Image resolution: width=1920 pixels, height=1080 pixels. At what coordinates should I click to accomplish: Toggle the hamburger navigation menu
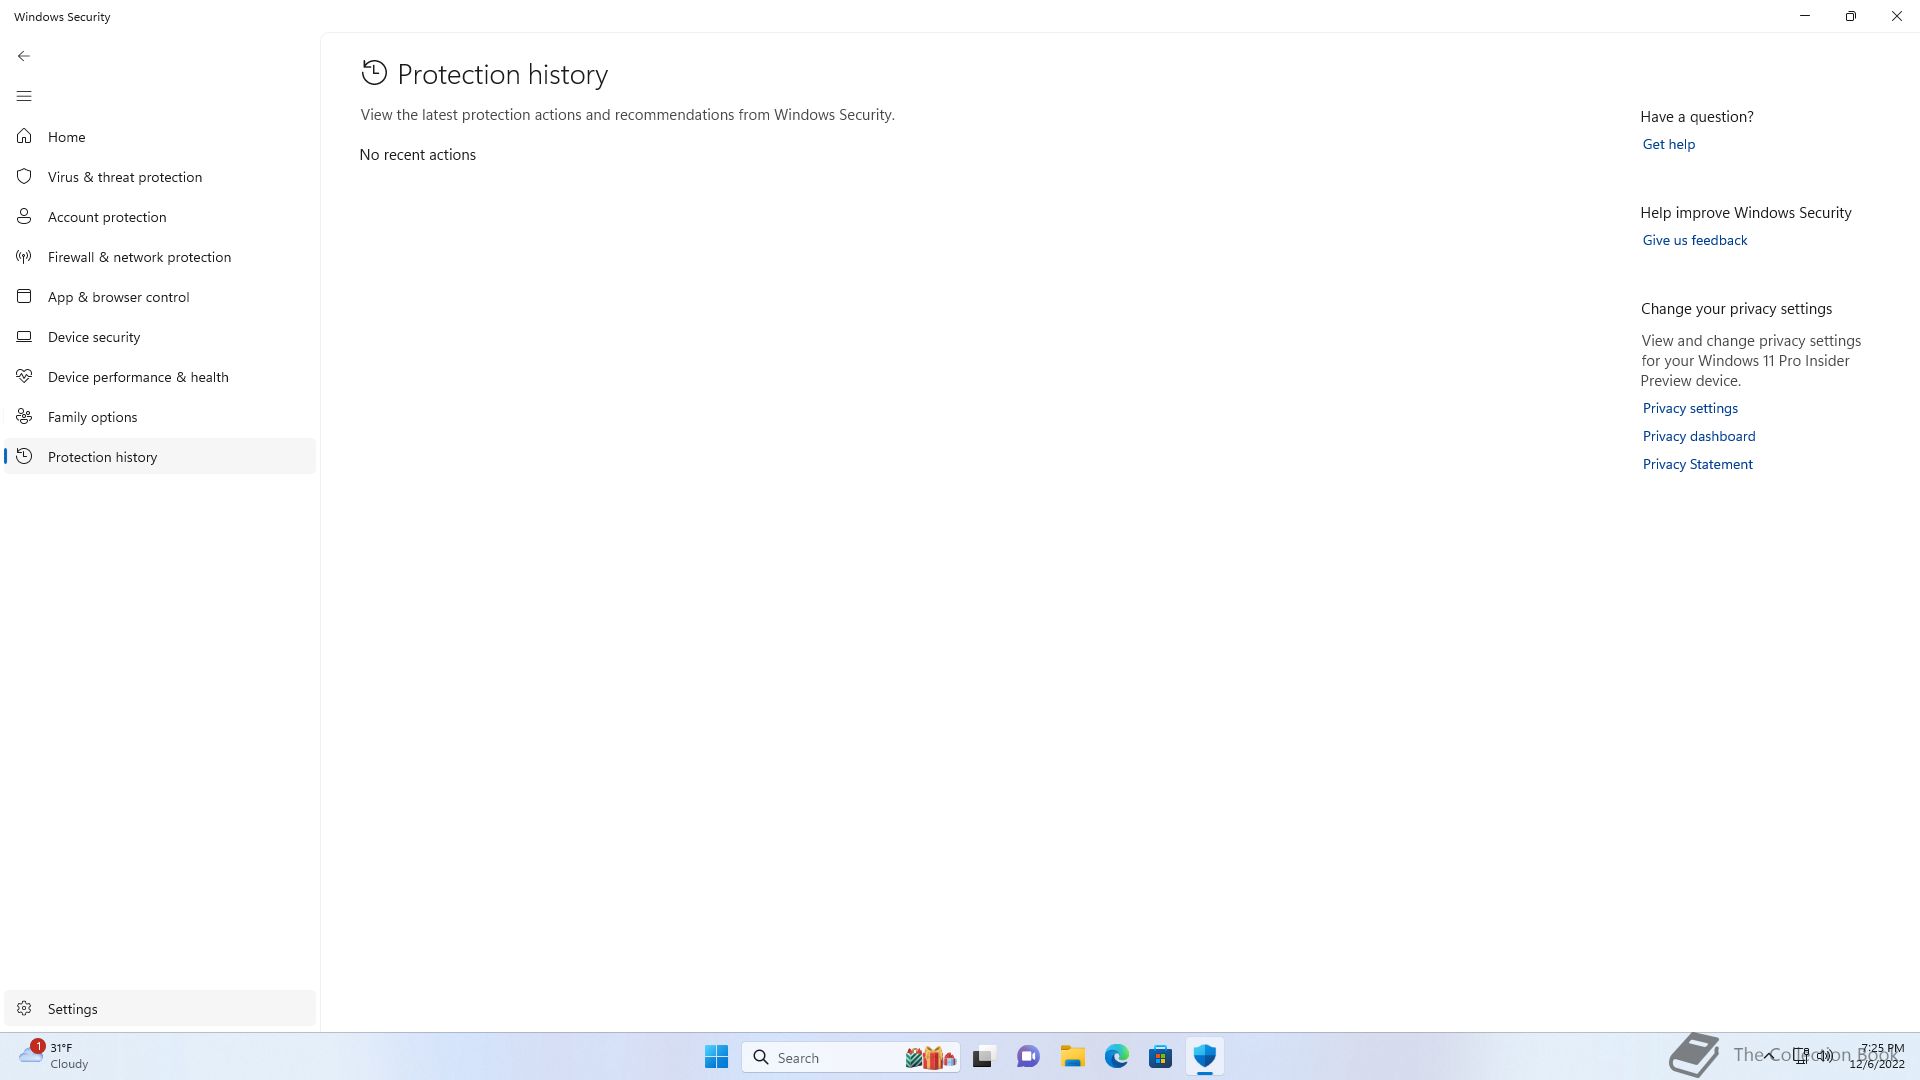point(24,96)
